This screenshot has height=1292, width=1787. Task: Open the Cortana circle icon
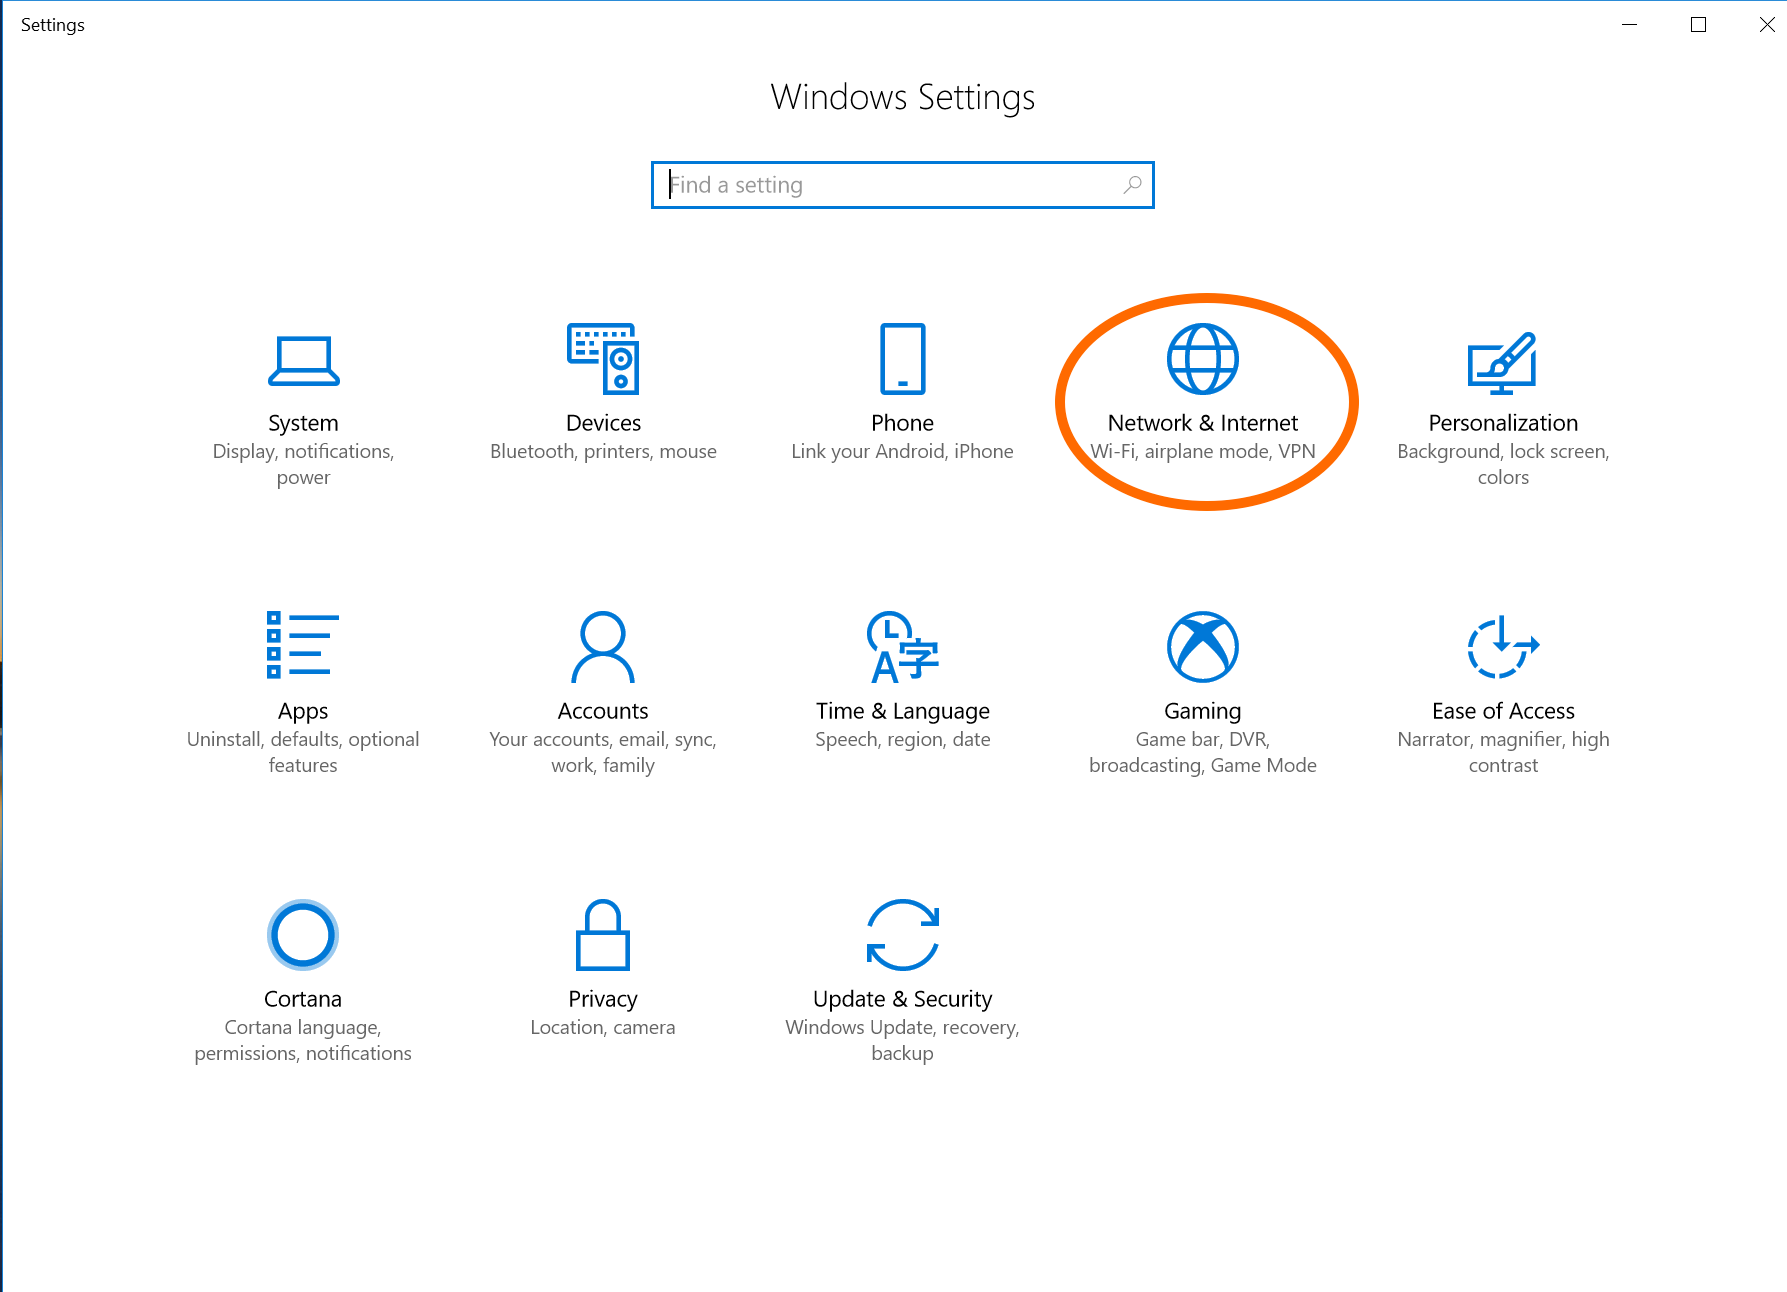point(303,935)
